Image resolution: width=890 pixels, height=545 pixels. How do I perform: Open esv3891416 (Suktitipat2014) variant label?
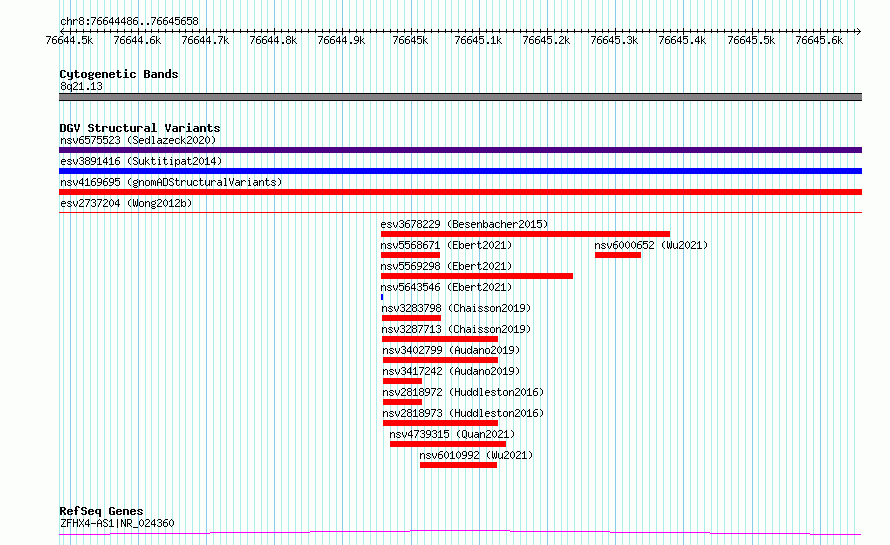141,161
